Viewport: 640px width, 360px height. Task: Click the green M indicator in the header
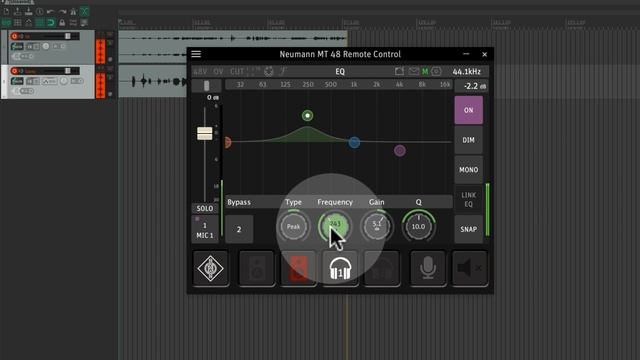[x=425, y=71]
